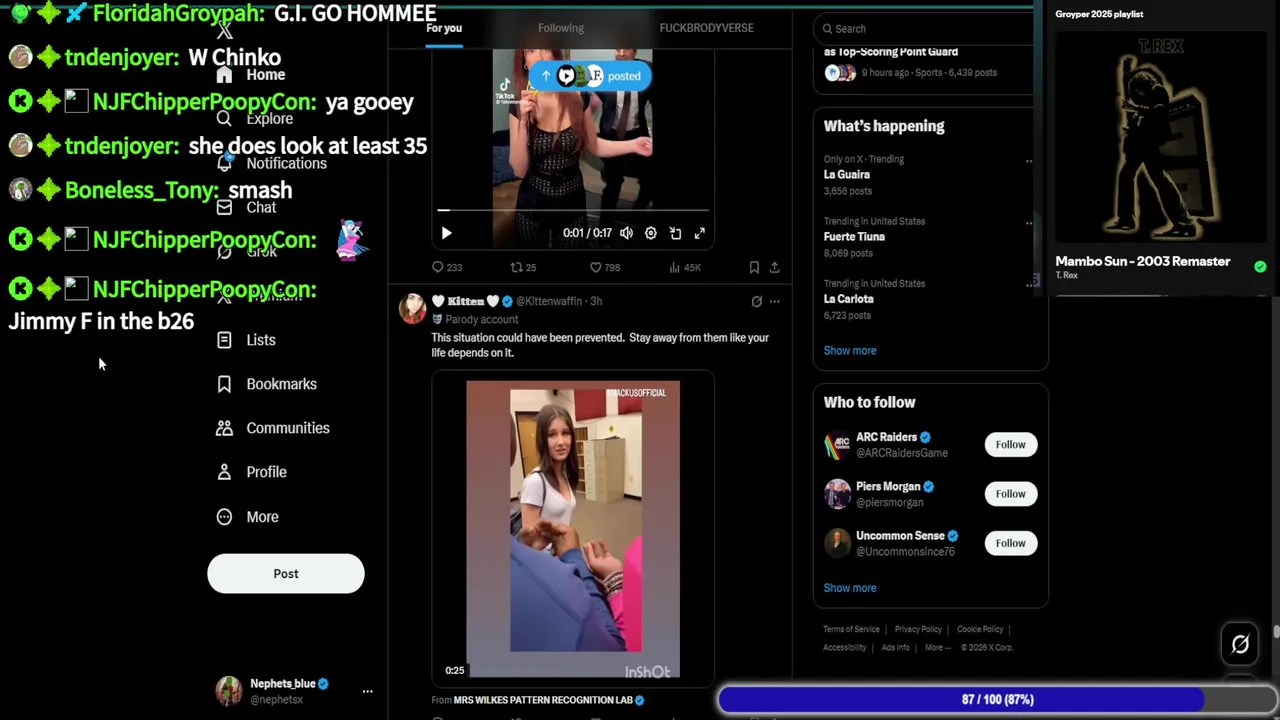
Task: Open Privacy Policy footer link
Action: point(918,629)
